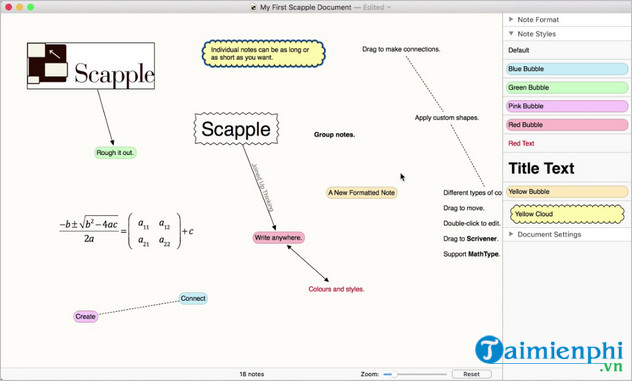
Task: Apply the Blue Bubble style
Action: 567,69
